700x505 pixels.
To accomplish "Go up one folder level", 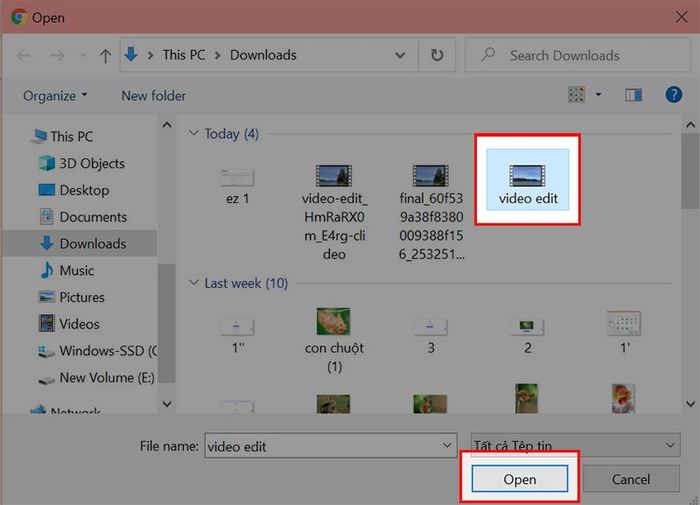I will 105,56.
